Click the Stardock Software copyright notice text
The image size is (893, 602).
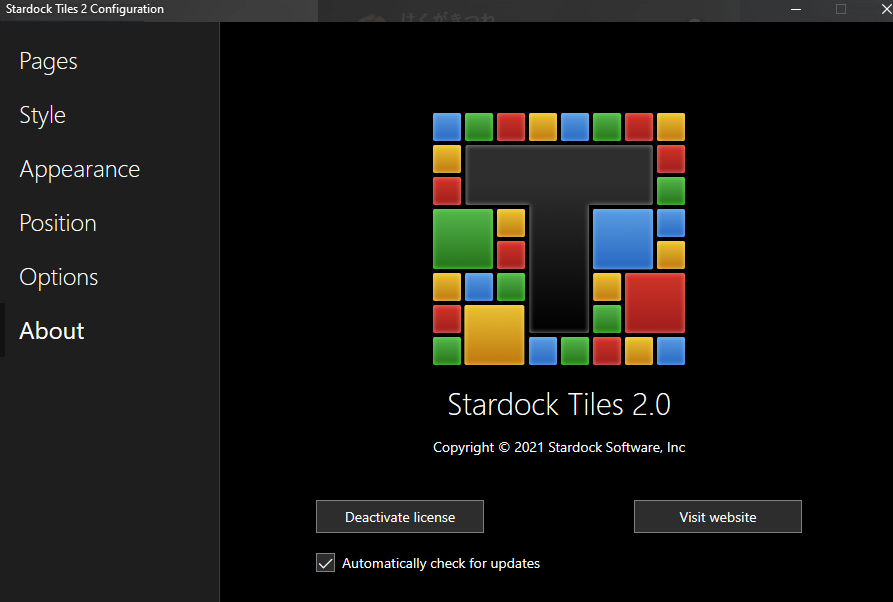558,447
